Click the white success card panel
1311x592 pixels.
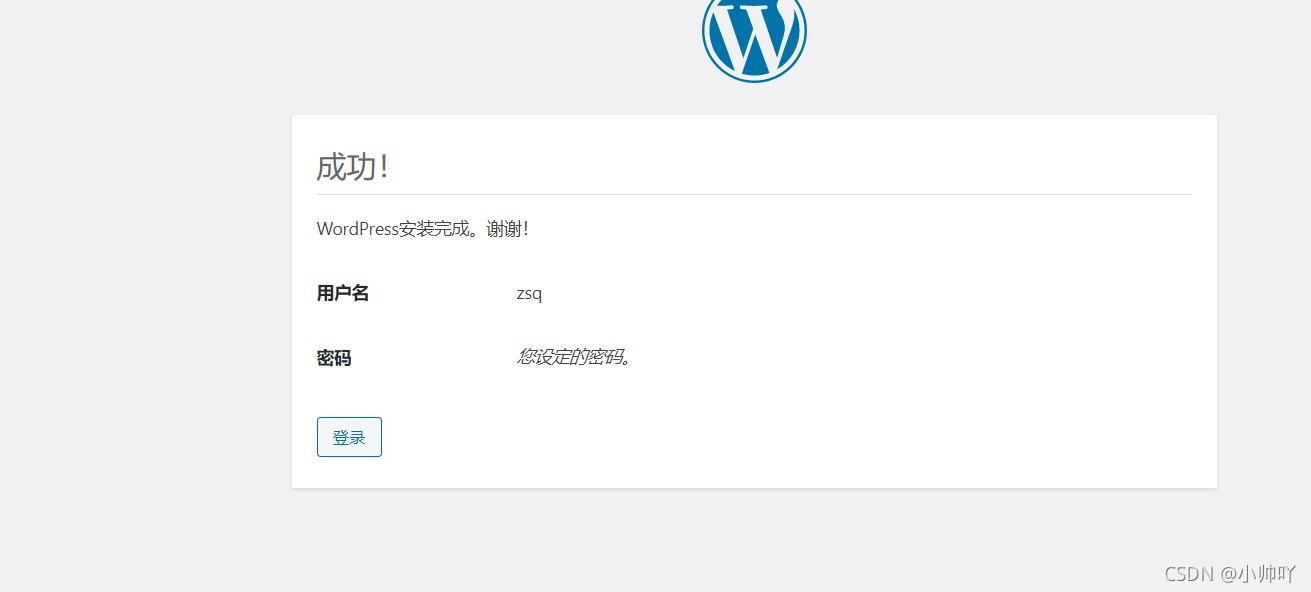(900, 300)
